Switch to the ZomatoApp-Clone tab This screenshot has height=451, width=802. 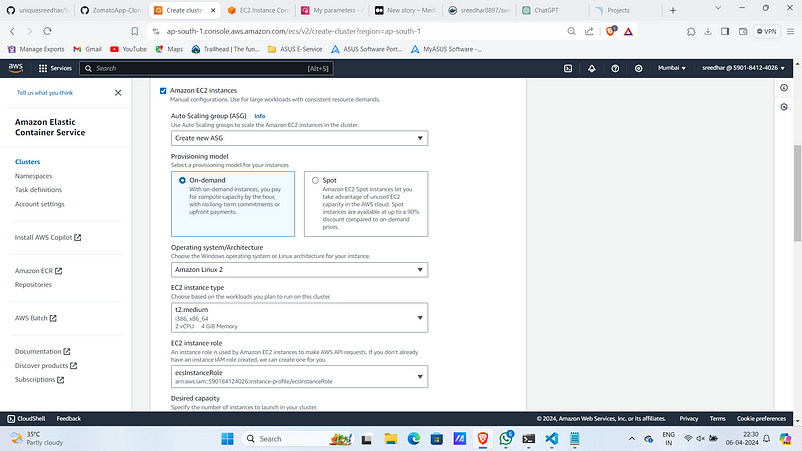111,10
